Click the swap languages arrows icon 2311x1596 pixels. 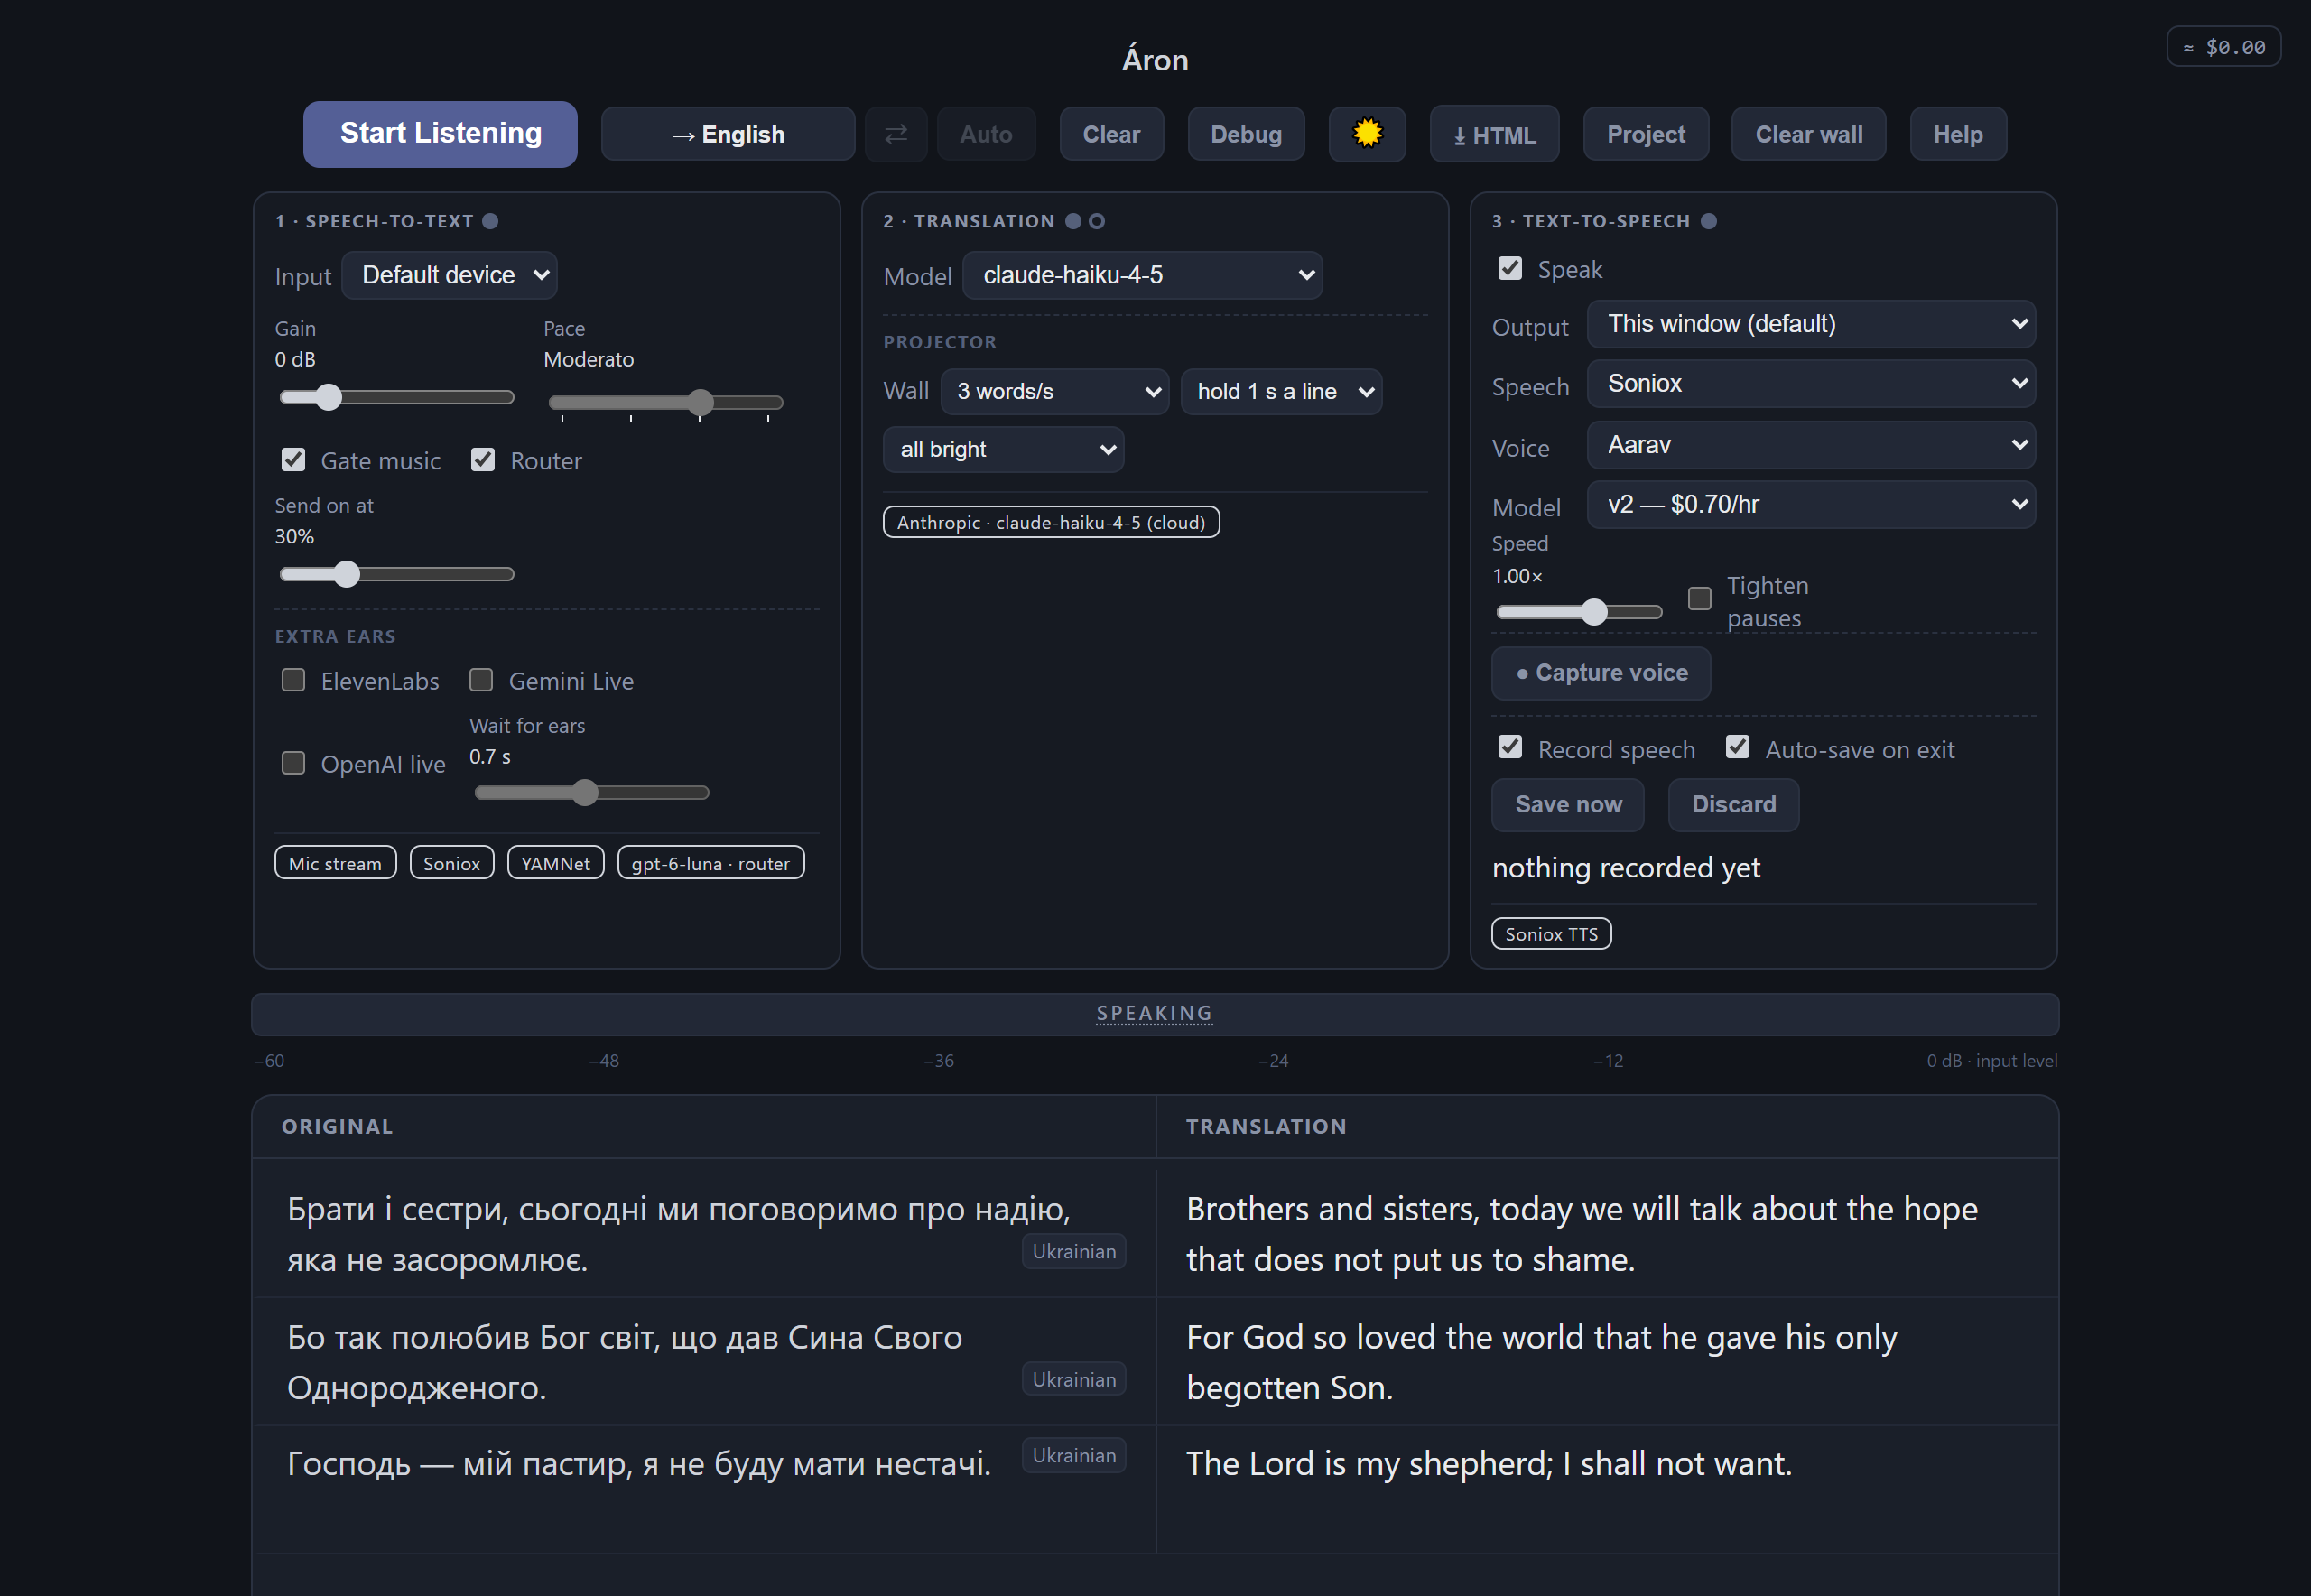(896, 133)
